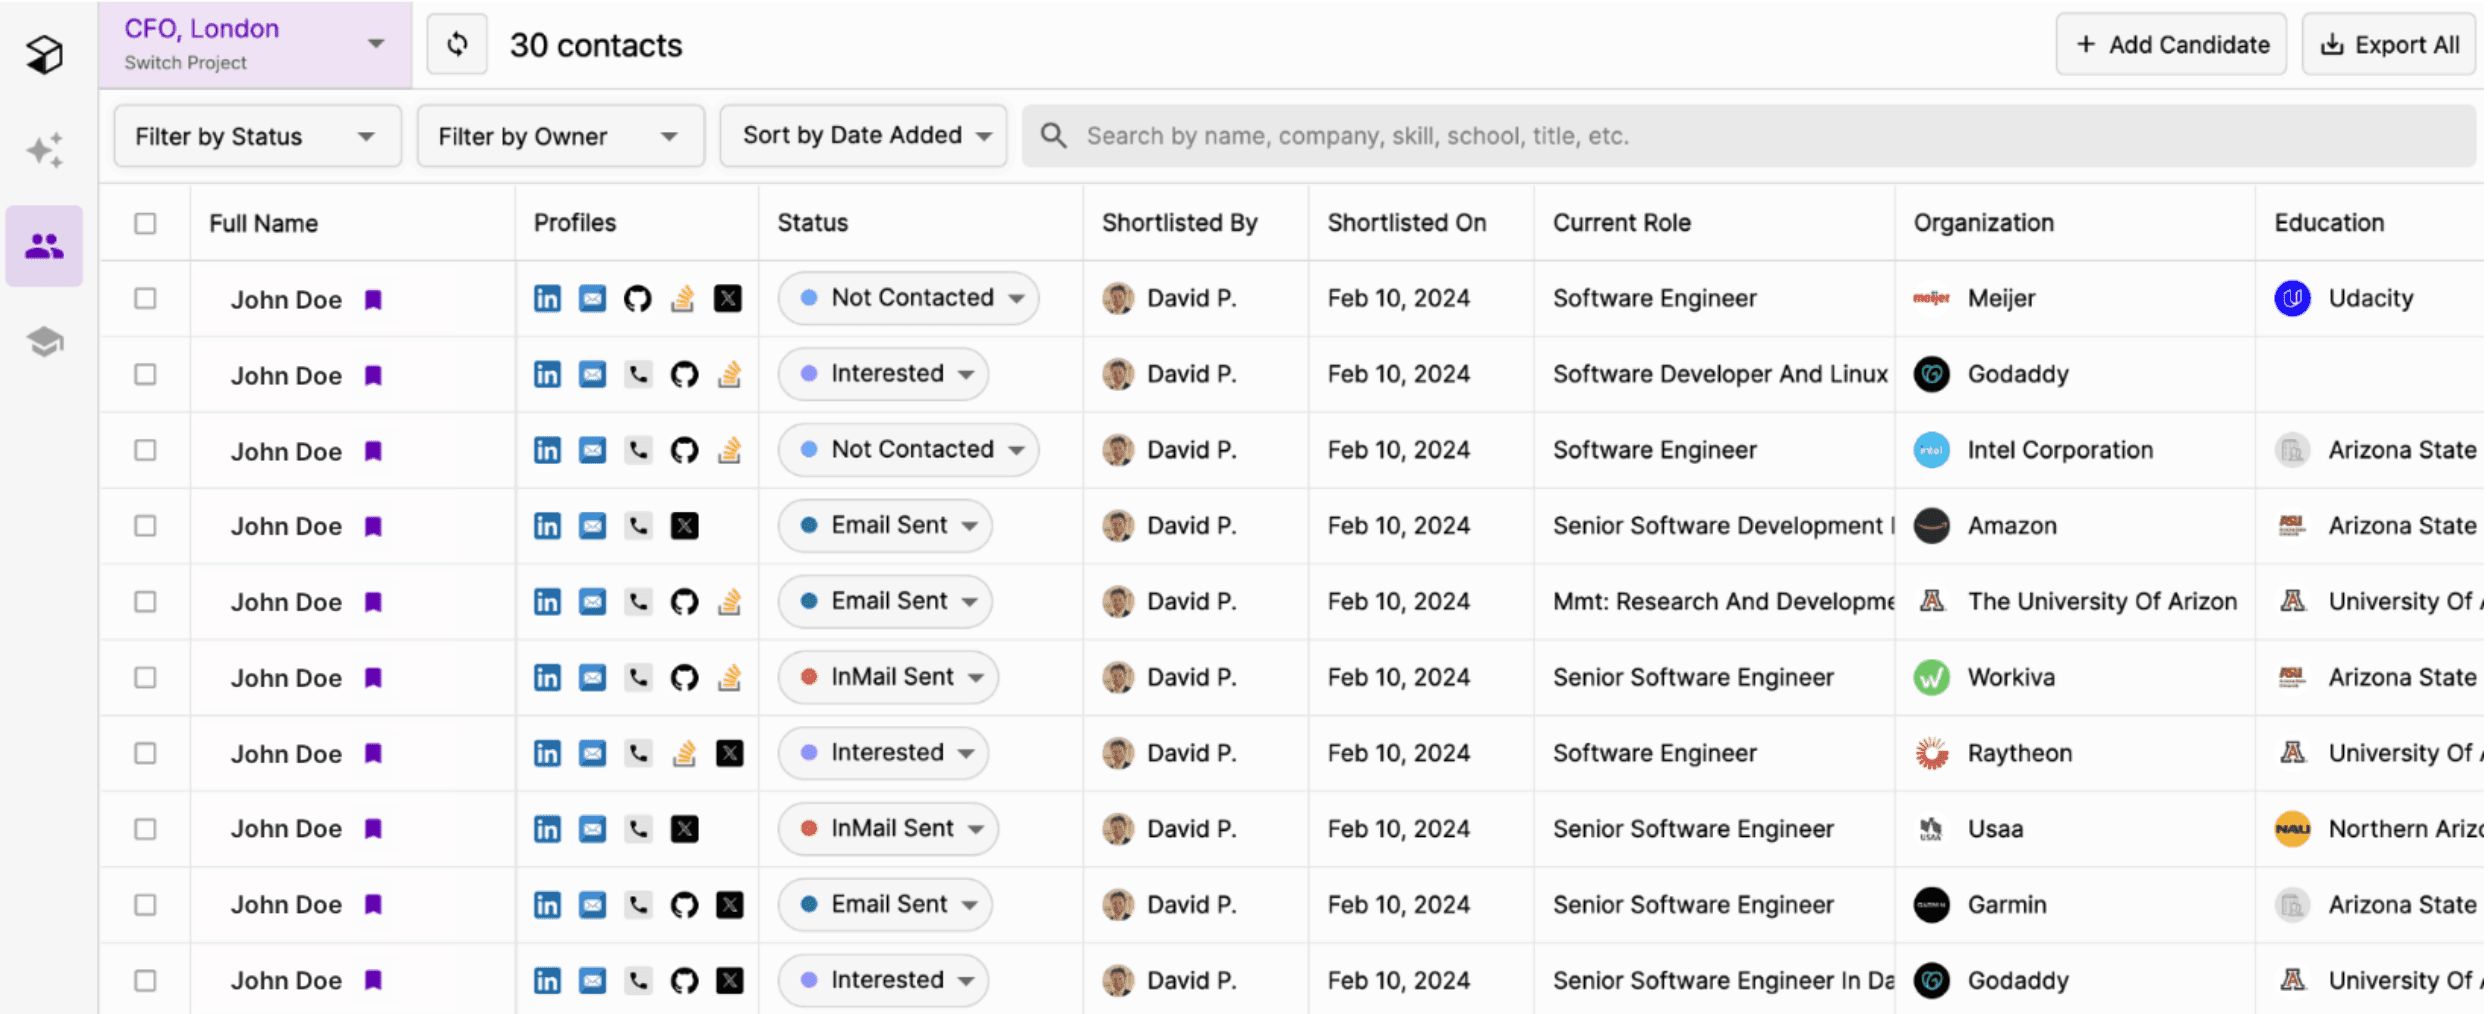Viewport: 2488px width, 1014px height.
Task: Toggle the select-all checkbox in header
Action: click(x=146, y=223)
